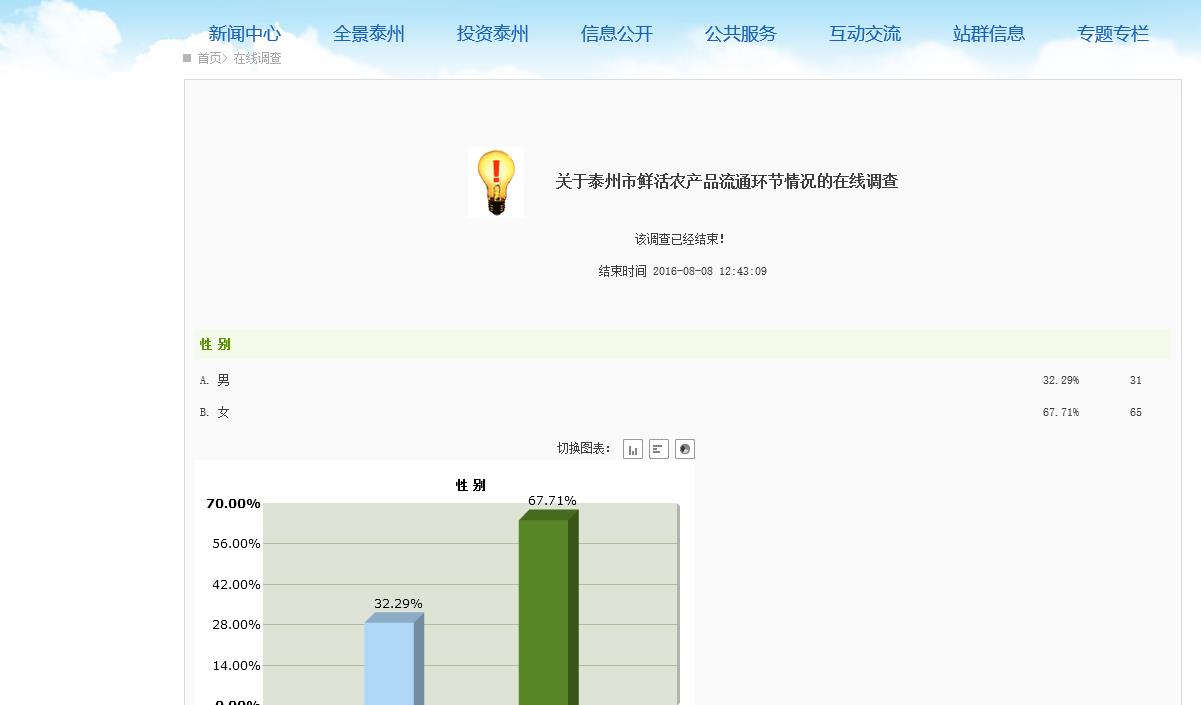Select the B. 女 option row
1201x705 pixels.
coord(683,412)
